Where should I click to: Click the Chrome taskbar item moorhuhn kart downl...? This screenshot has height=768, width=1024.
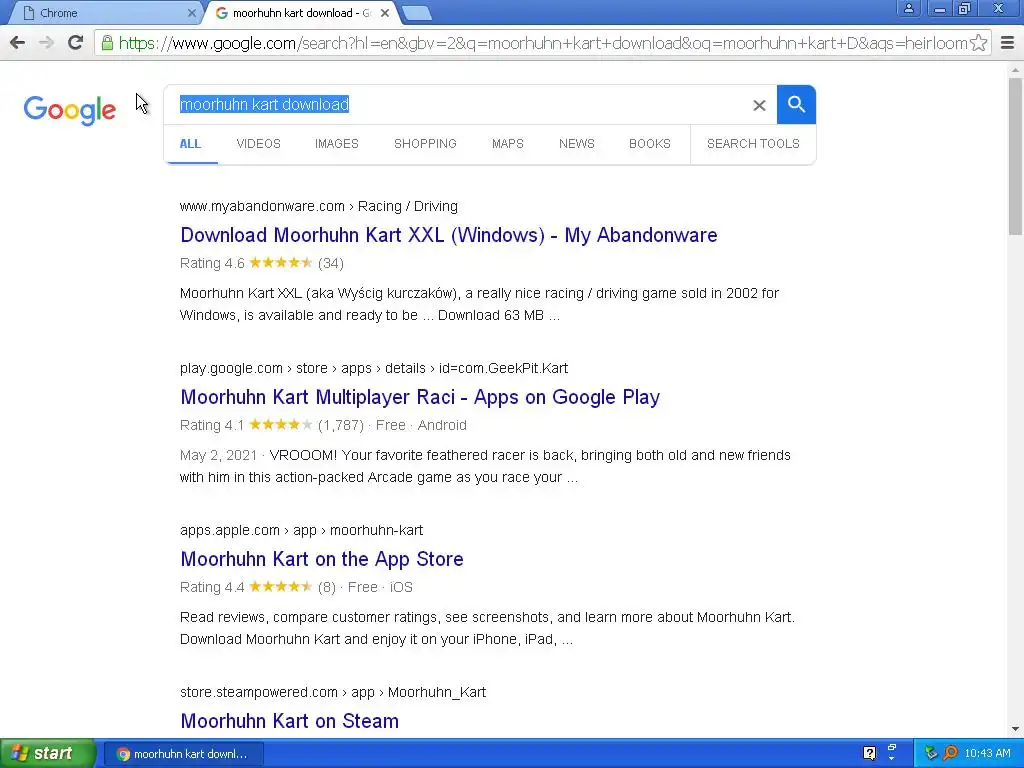[184, 754]
